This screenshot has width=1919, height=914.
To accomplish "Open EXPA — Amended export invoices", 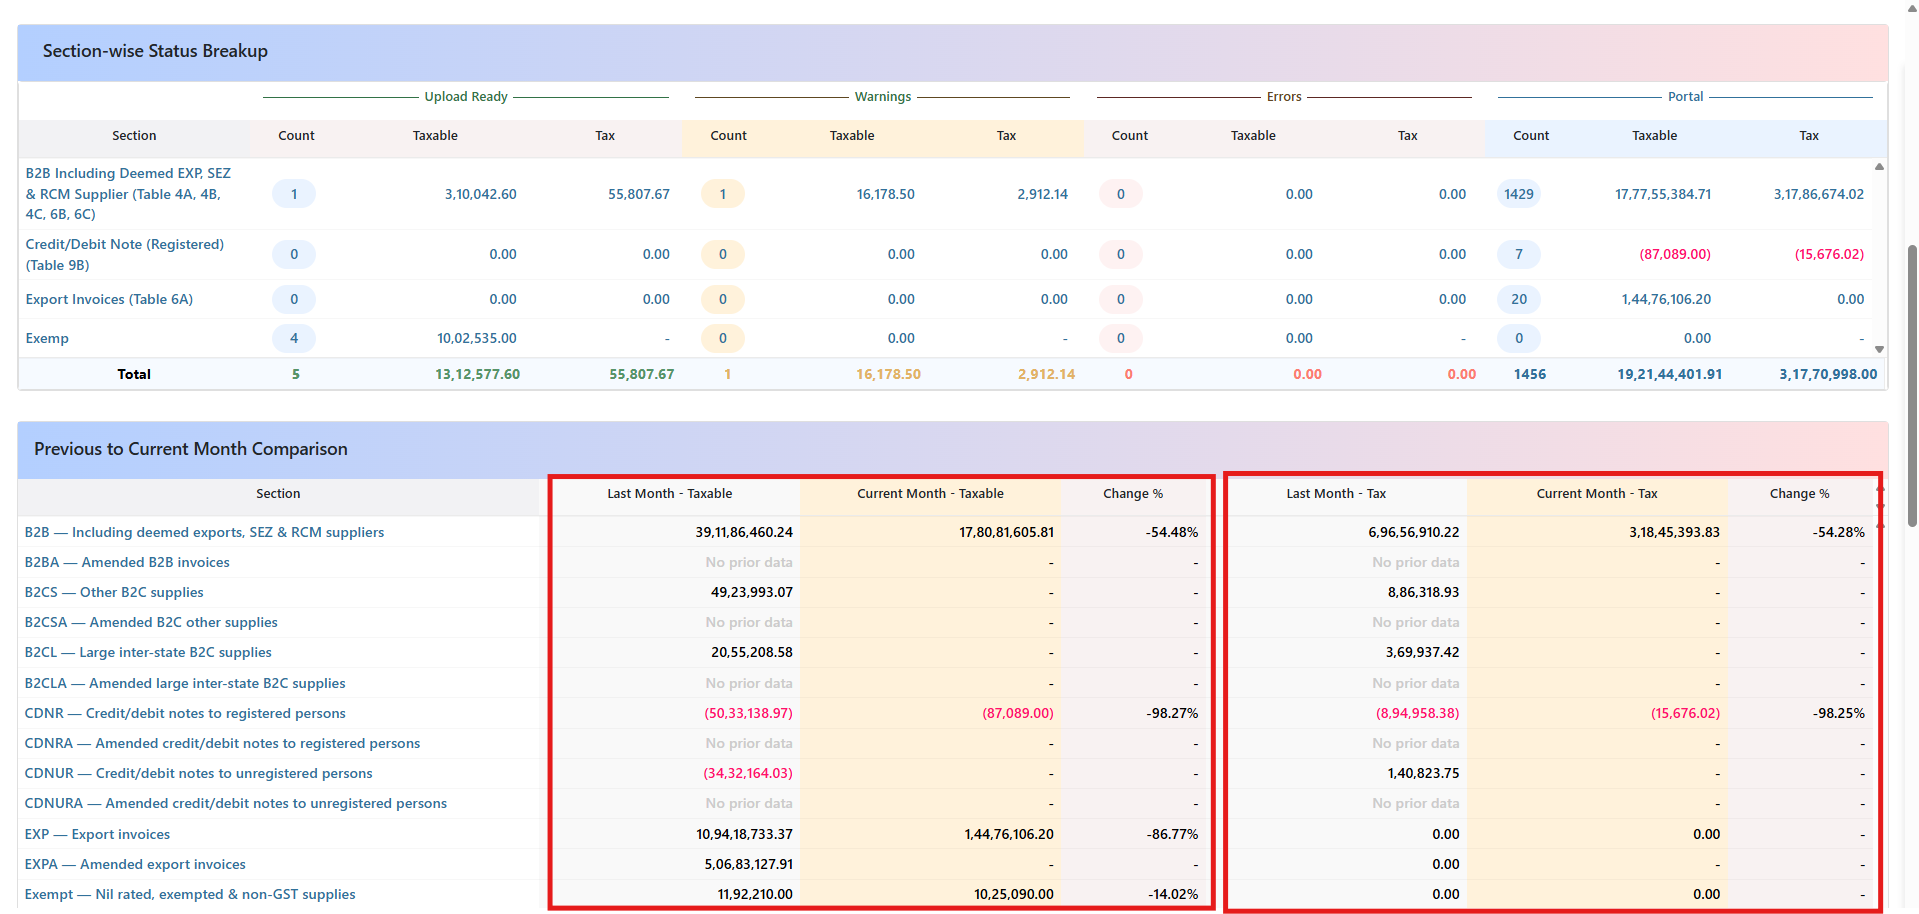I will coord(135,864).
